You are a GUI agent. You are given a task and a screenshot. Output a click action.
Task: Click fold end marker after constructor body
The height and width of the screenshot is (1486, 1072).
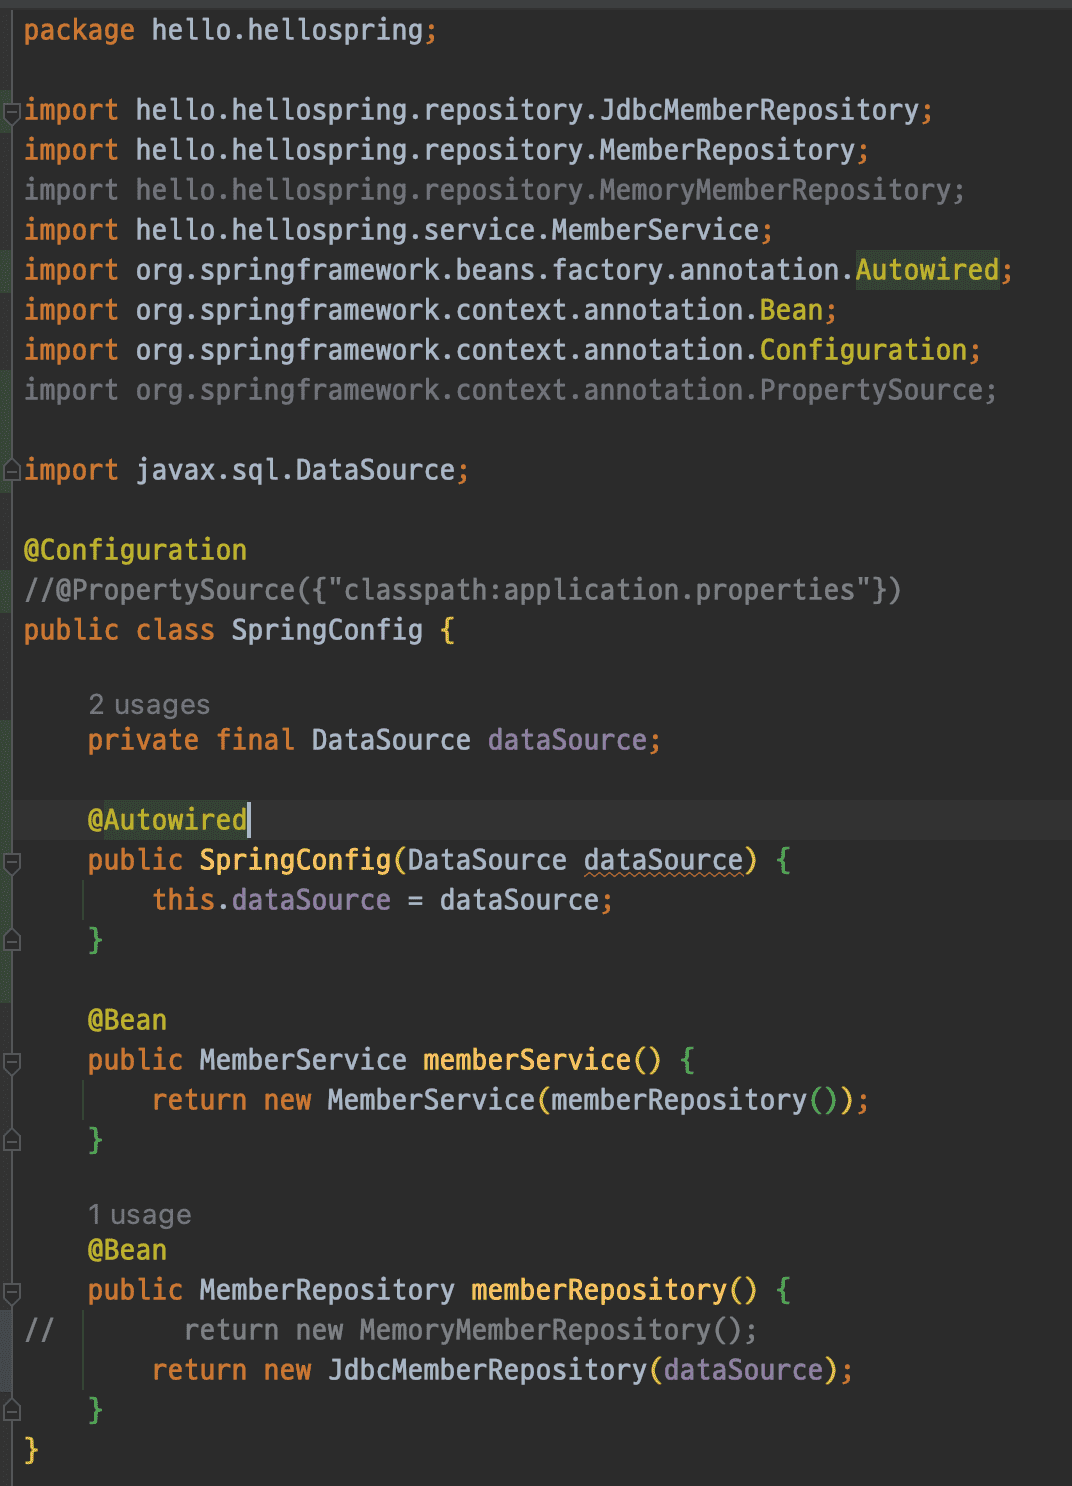[12, 940]
